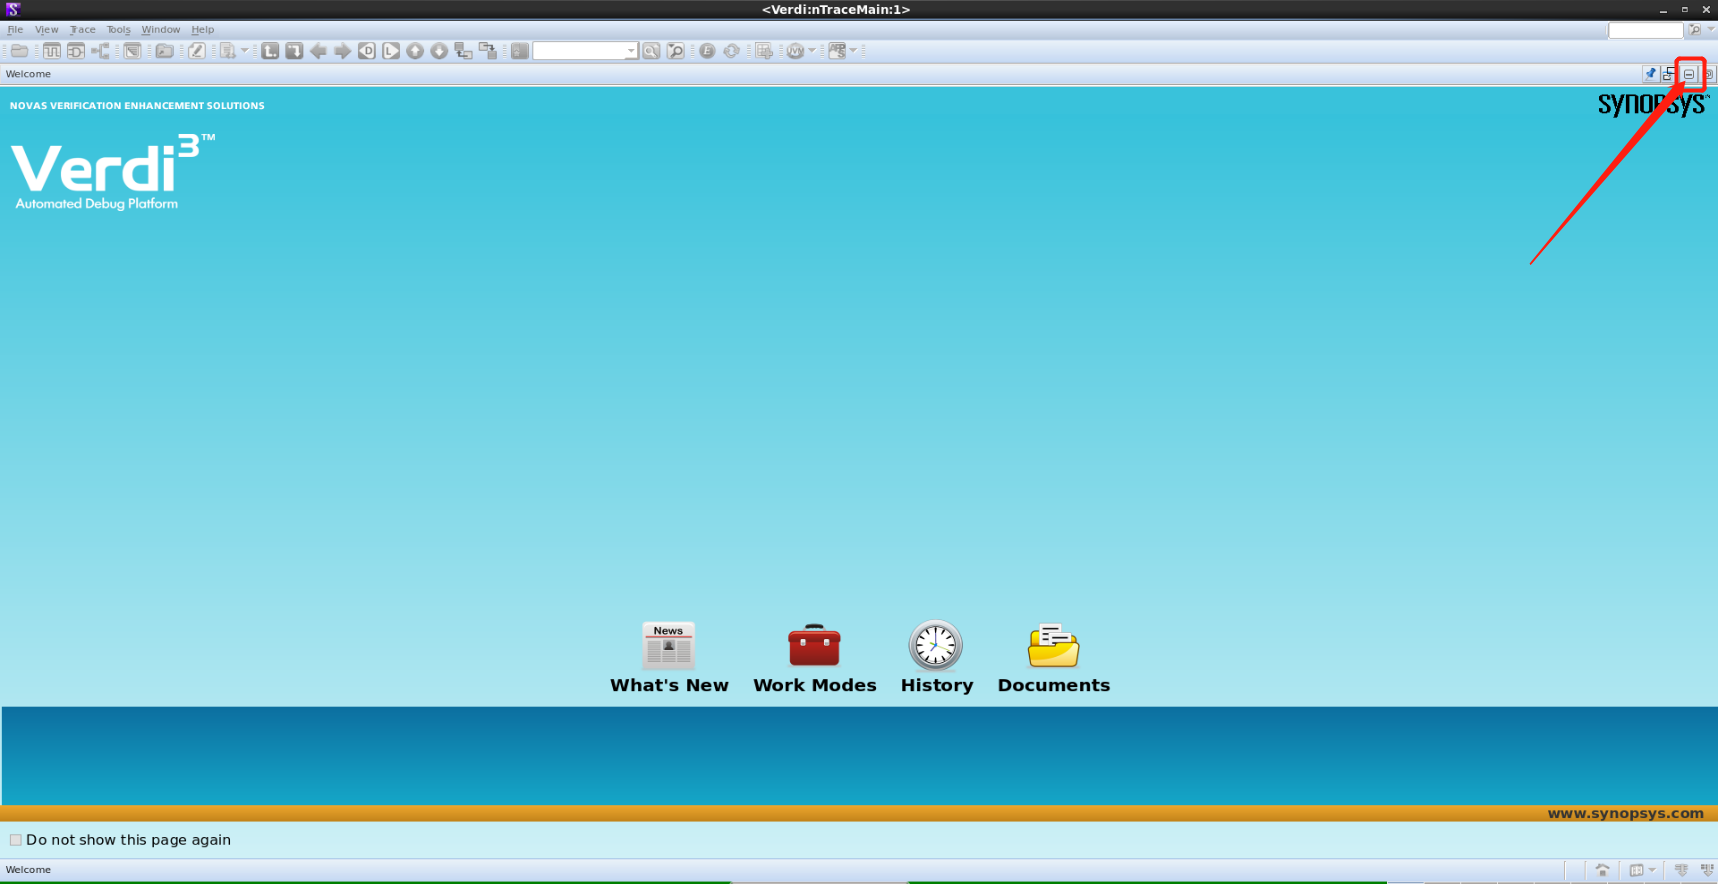Click the What's New newspaper icon
This screenshot has width=1718, height=884.
tap(669, 646)
